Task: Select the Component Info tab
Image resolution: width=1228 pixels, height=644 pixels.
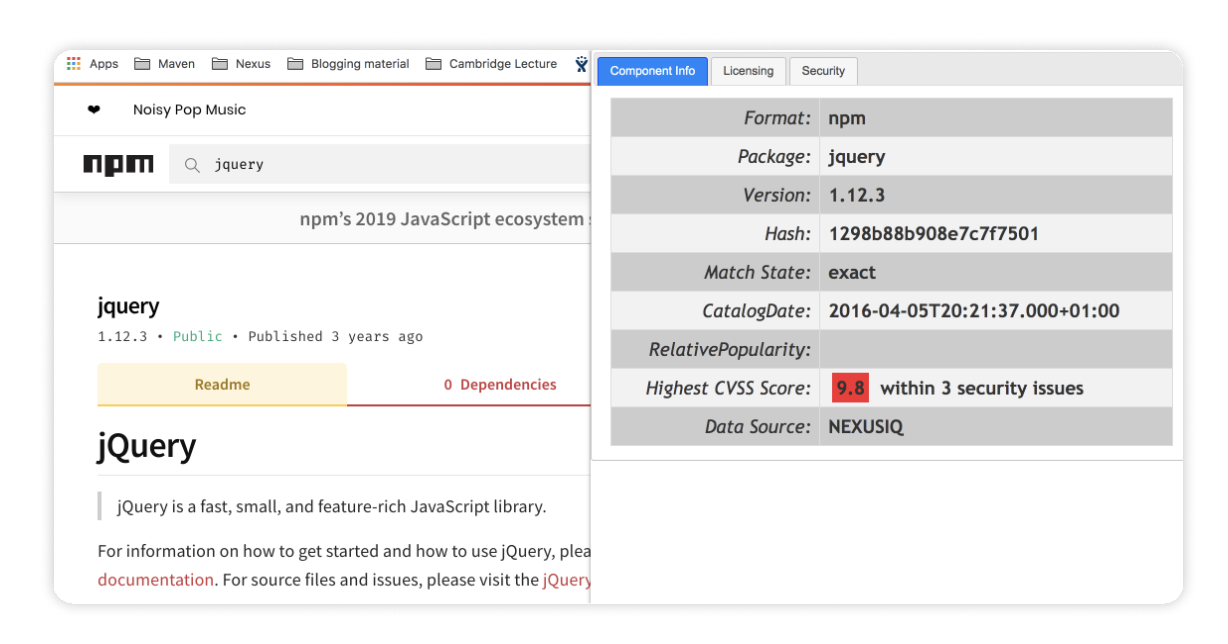Action: pos(652,71)
